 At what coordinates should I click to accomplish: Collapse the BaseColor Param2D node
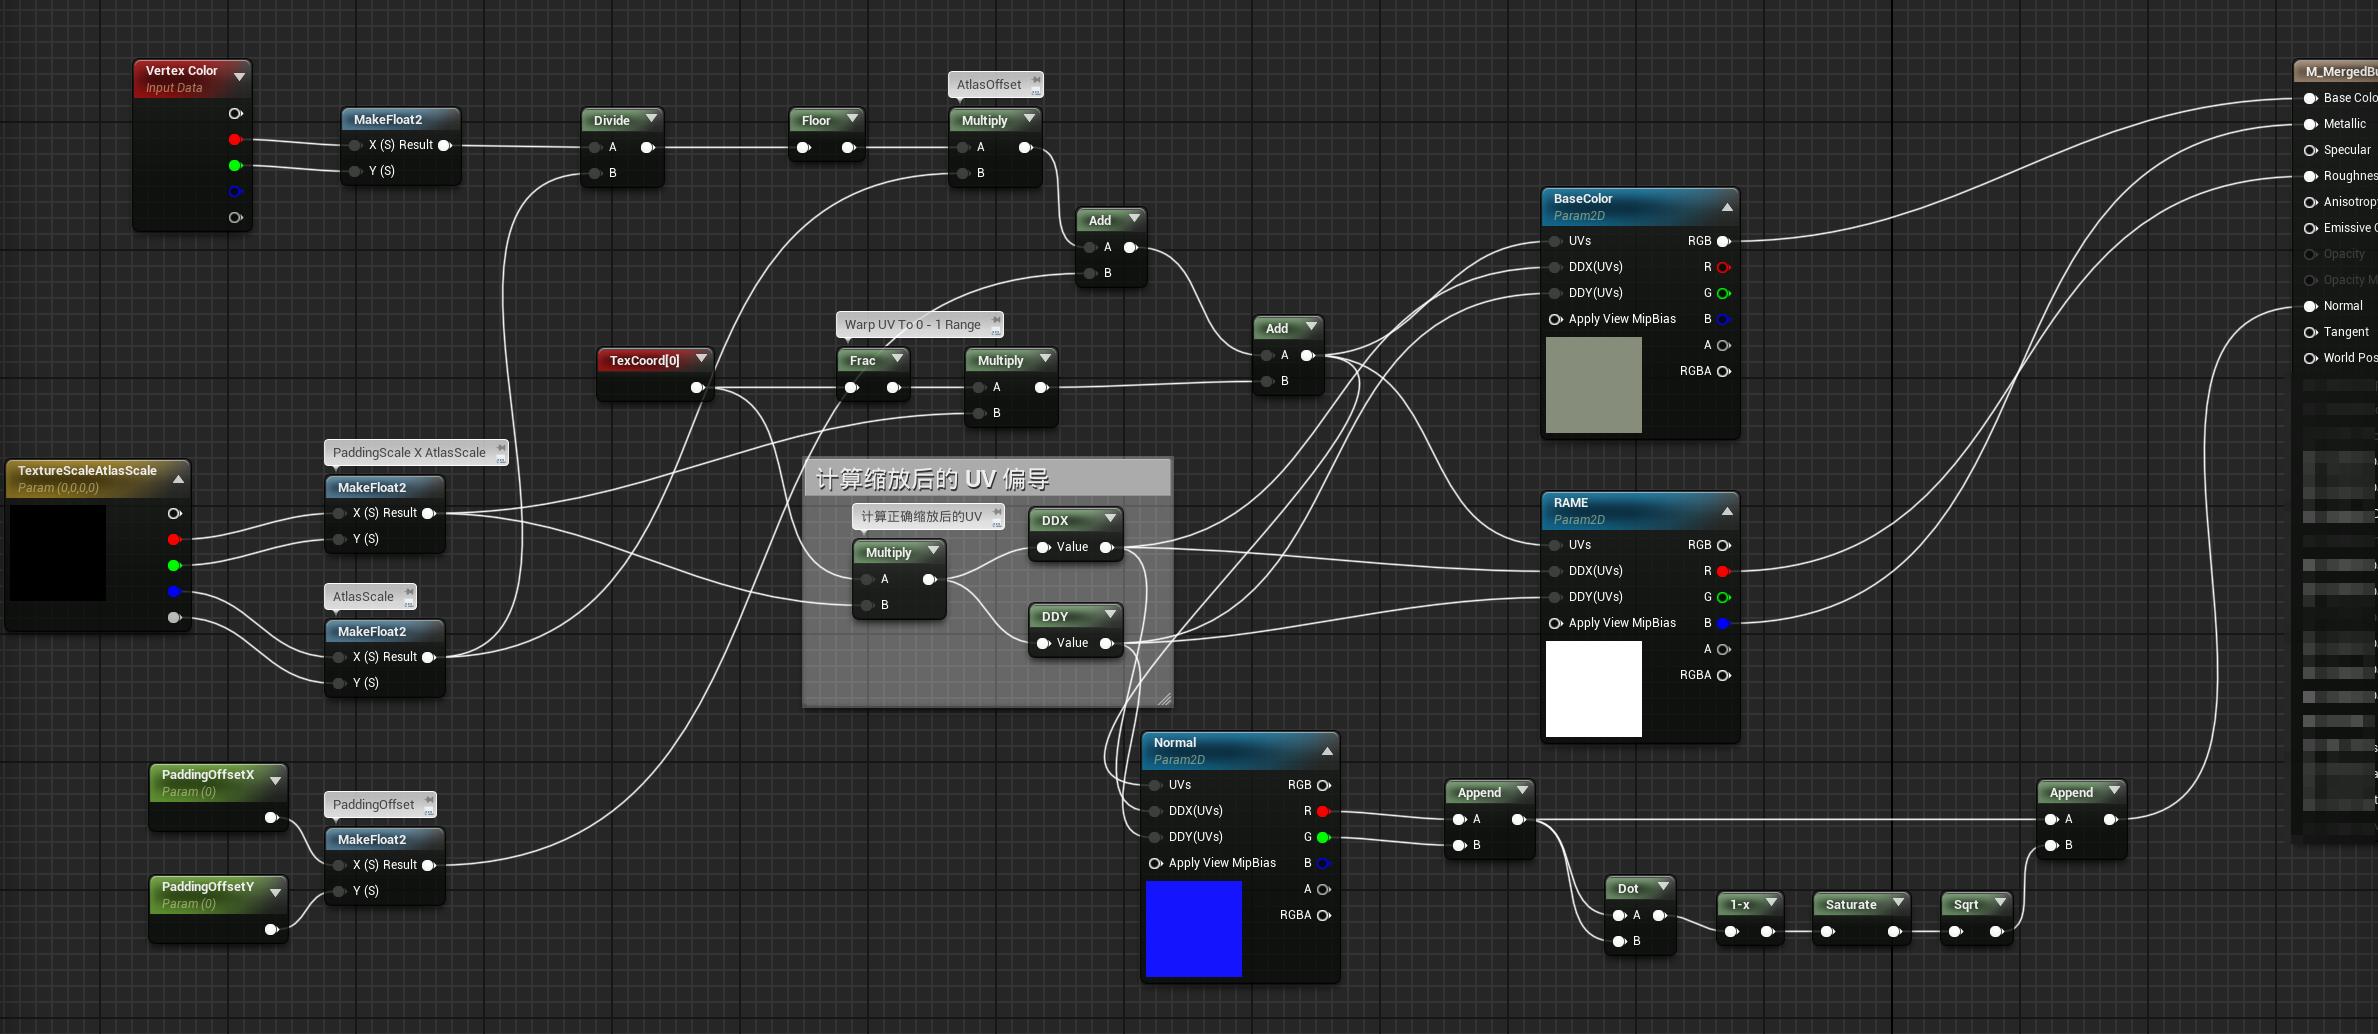point(1727,207)
